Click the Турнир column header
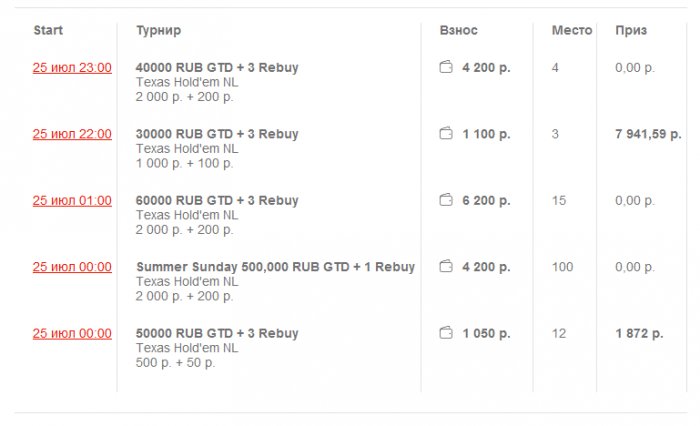 tap(158, 31)
